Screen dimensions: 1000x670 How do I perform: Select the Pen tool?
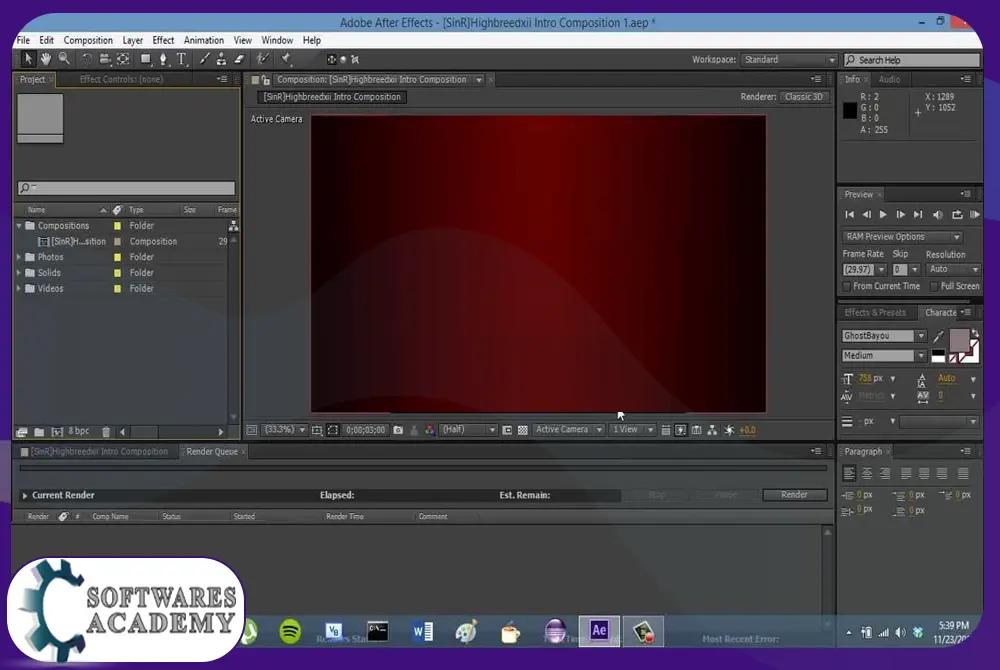[163, 59]
